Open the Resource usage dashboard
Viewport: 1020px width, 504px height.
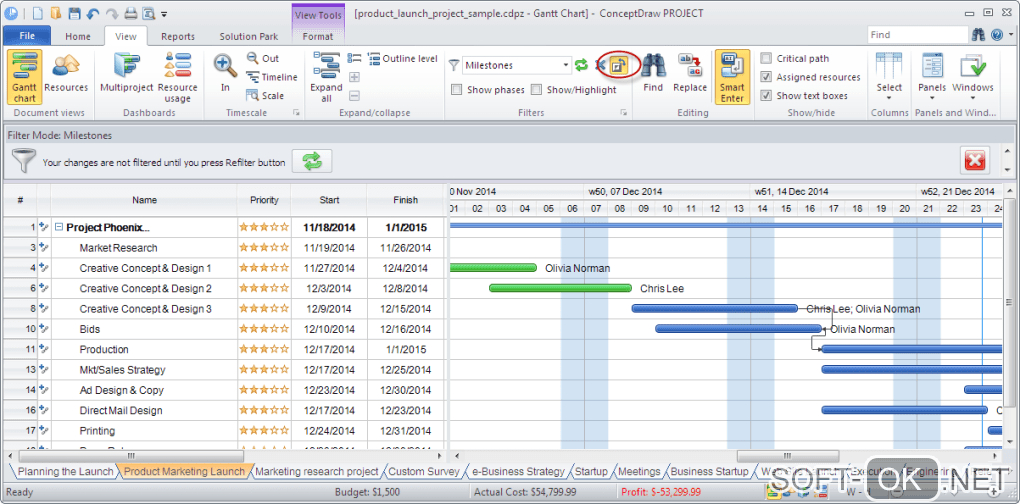[178, 77]
